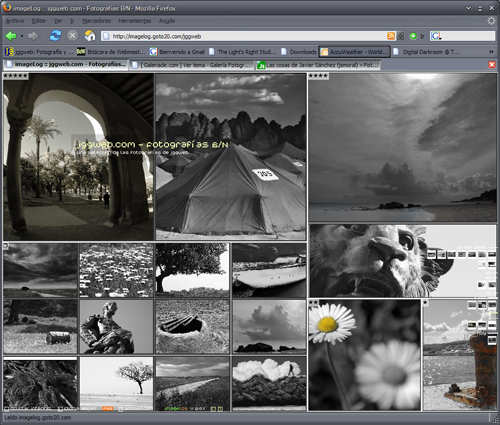Open the large leafy tree silhouette thumbnail
The image size is (500, 425).
[192, 270]
